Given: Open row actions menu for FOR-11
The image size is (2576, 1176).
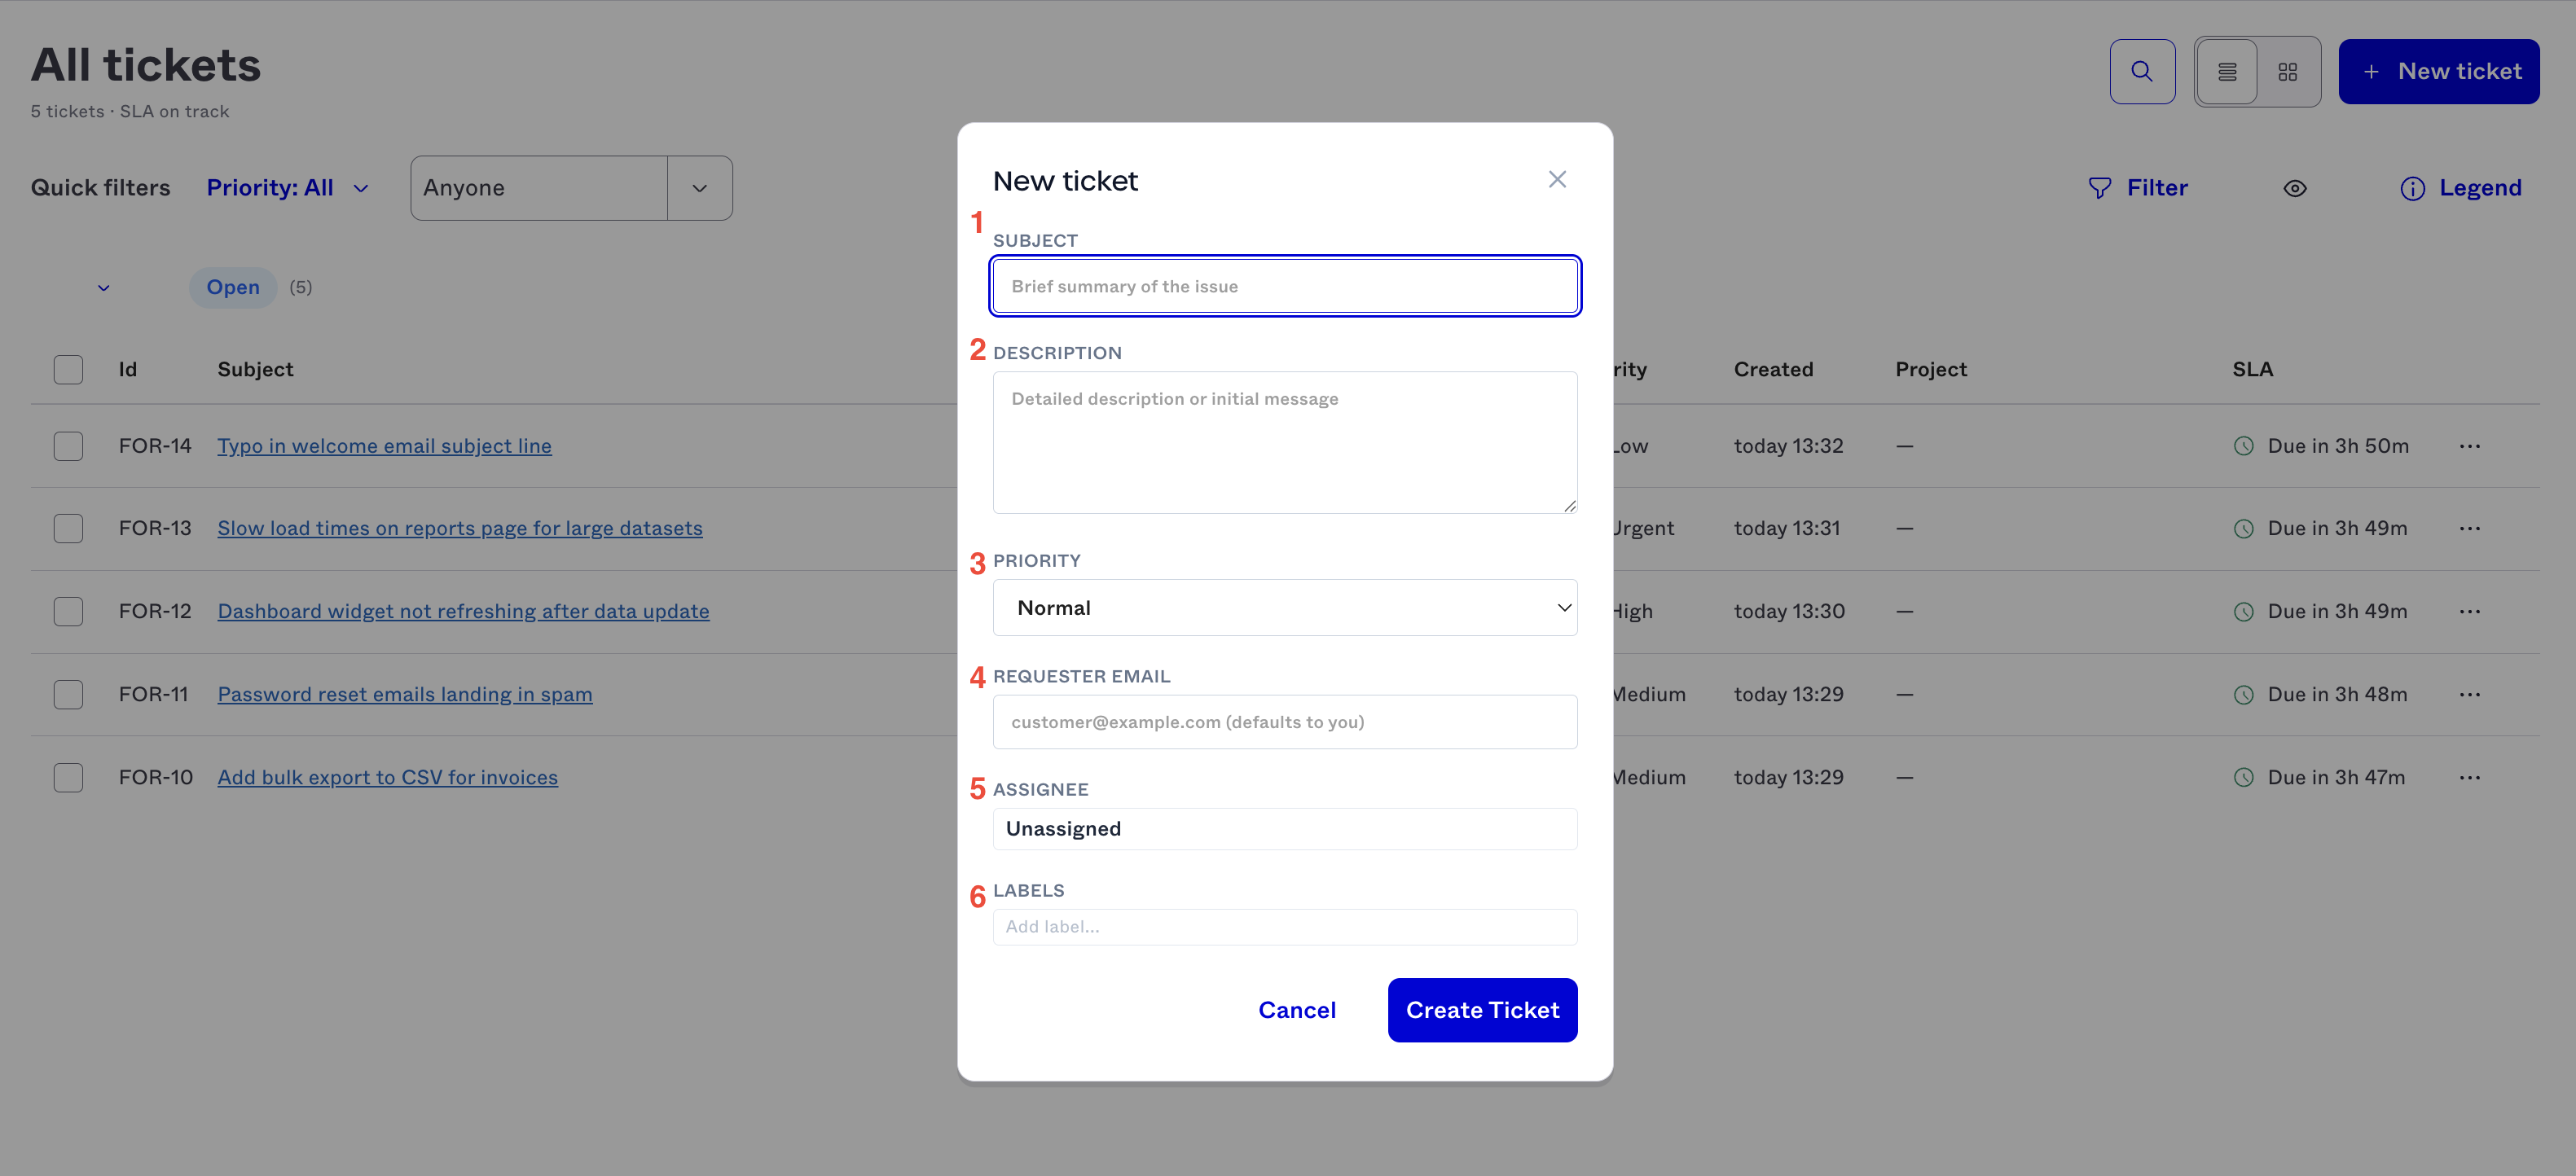Looking at the screenshot, I should click(2470, 694).
